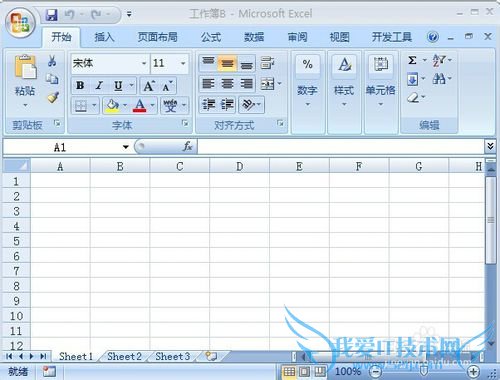This screenshot has width=500, height=380.
Task: Click the zoom slider handle
Action: point(424,371)
